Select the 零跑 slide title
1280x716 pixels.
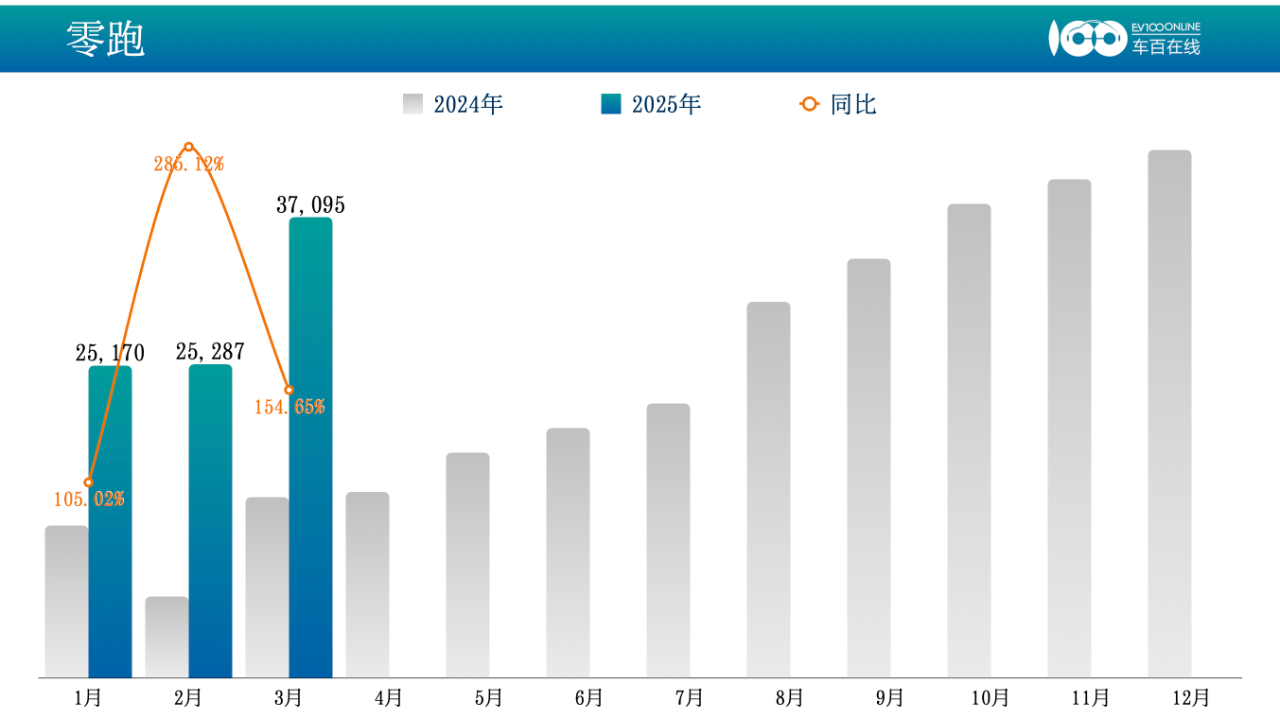pos(105,39)
